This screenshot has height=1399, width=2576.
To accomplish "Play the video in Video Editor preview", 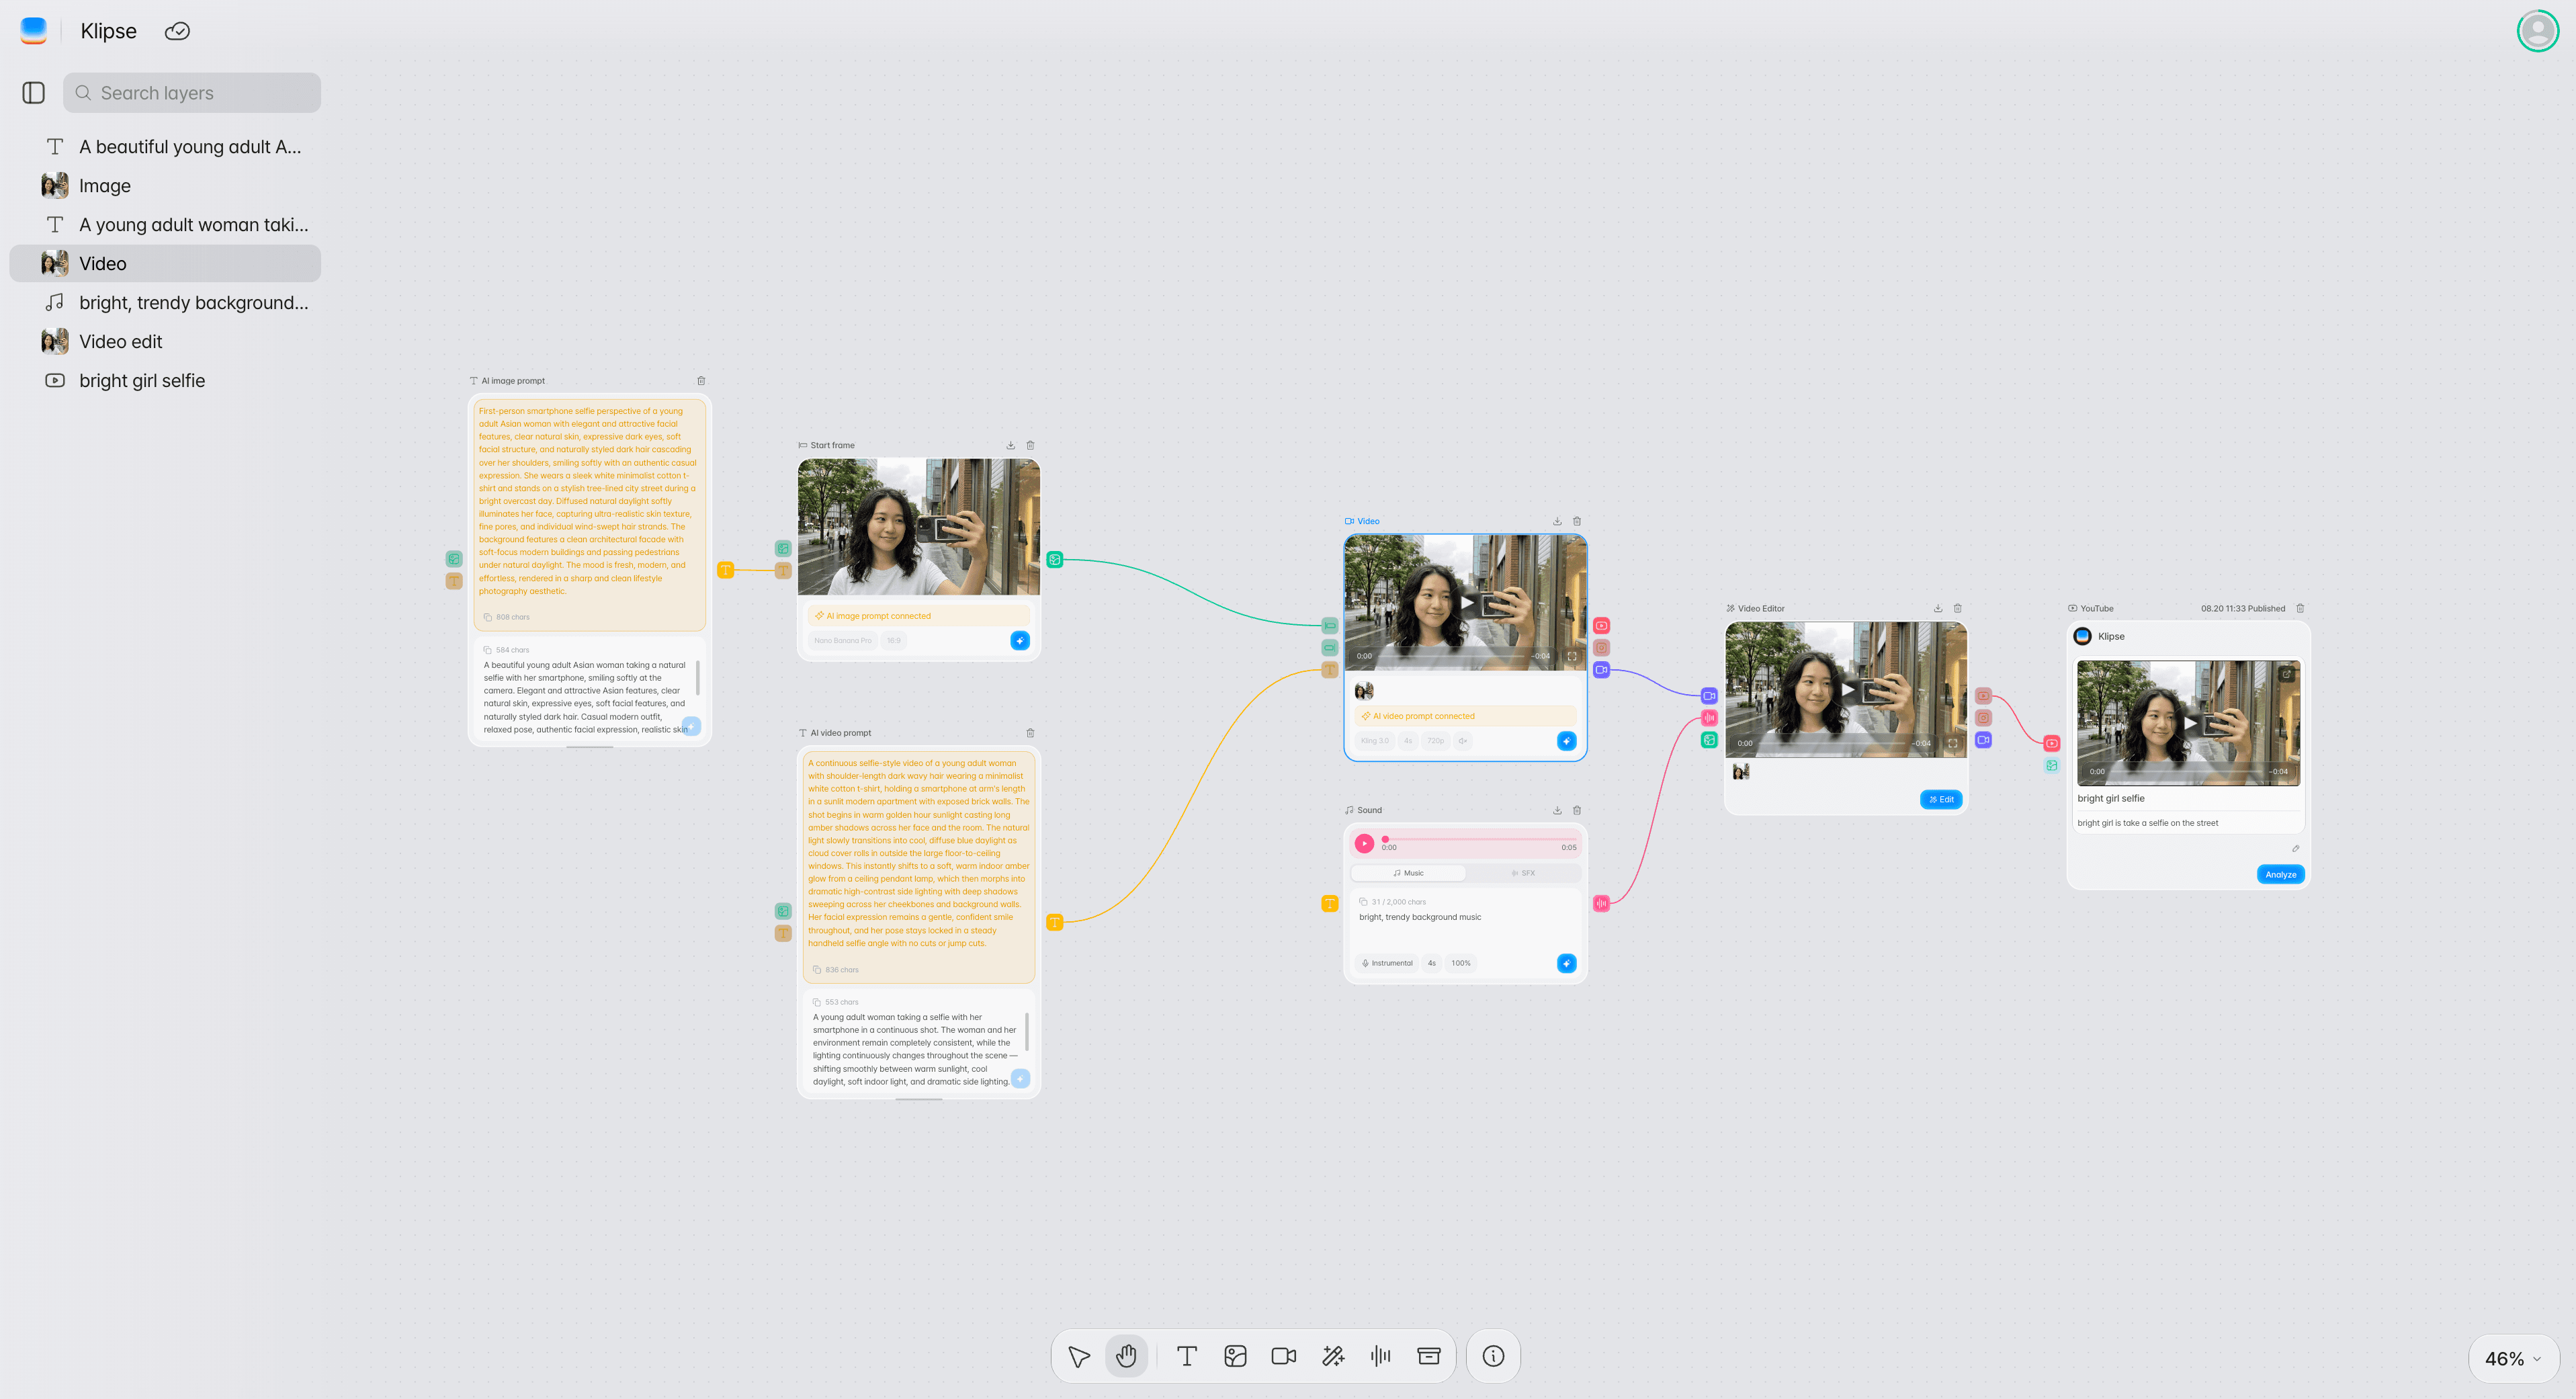I will (1847, 689).
